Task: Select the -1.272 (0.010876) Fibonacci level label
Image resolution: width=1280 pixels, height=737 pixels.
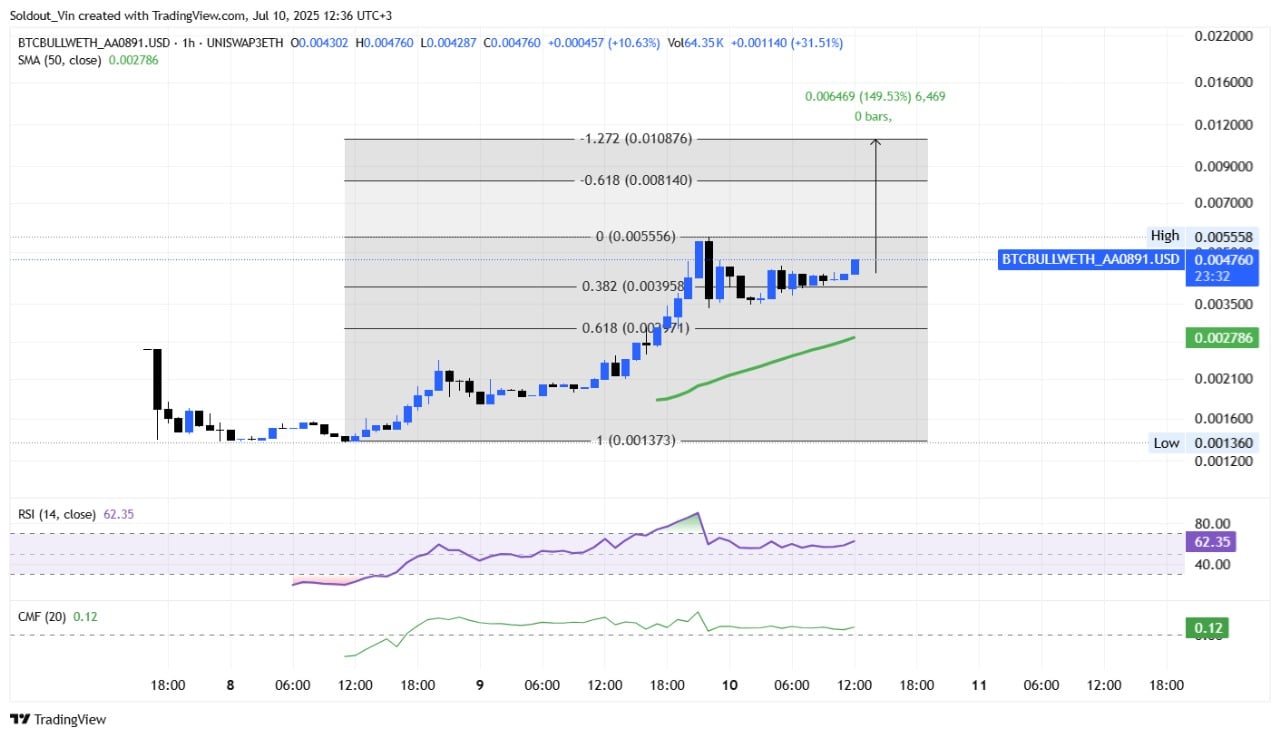Action: coord(635,139)
